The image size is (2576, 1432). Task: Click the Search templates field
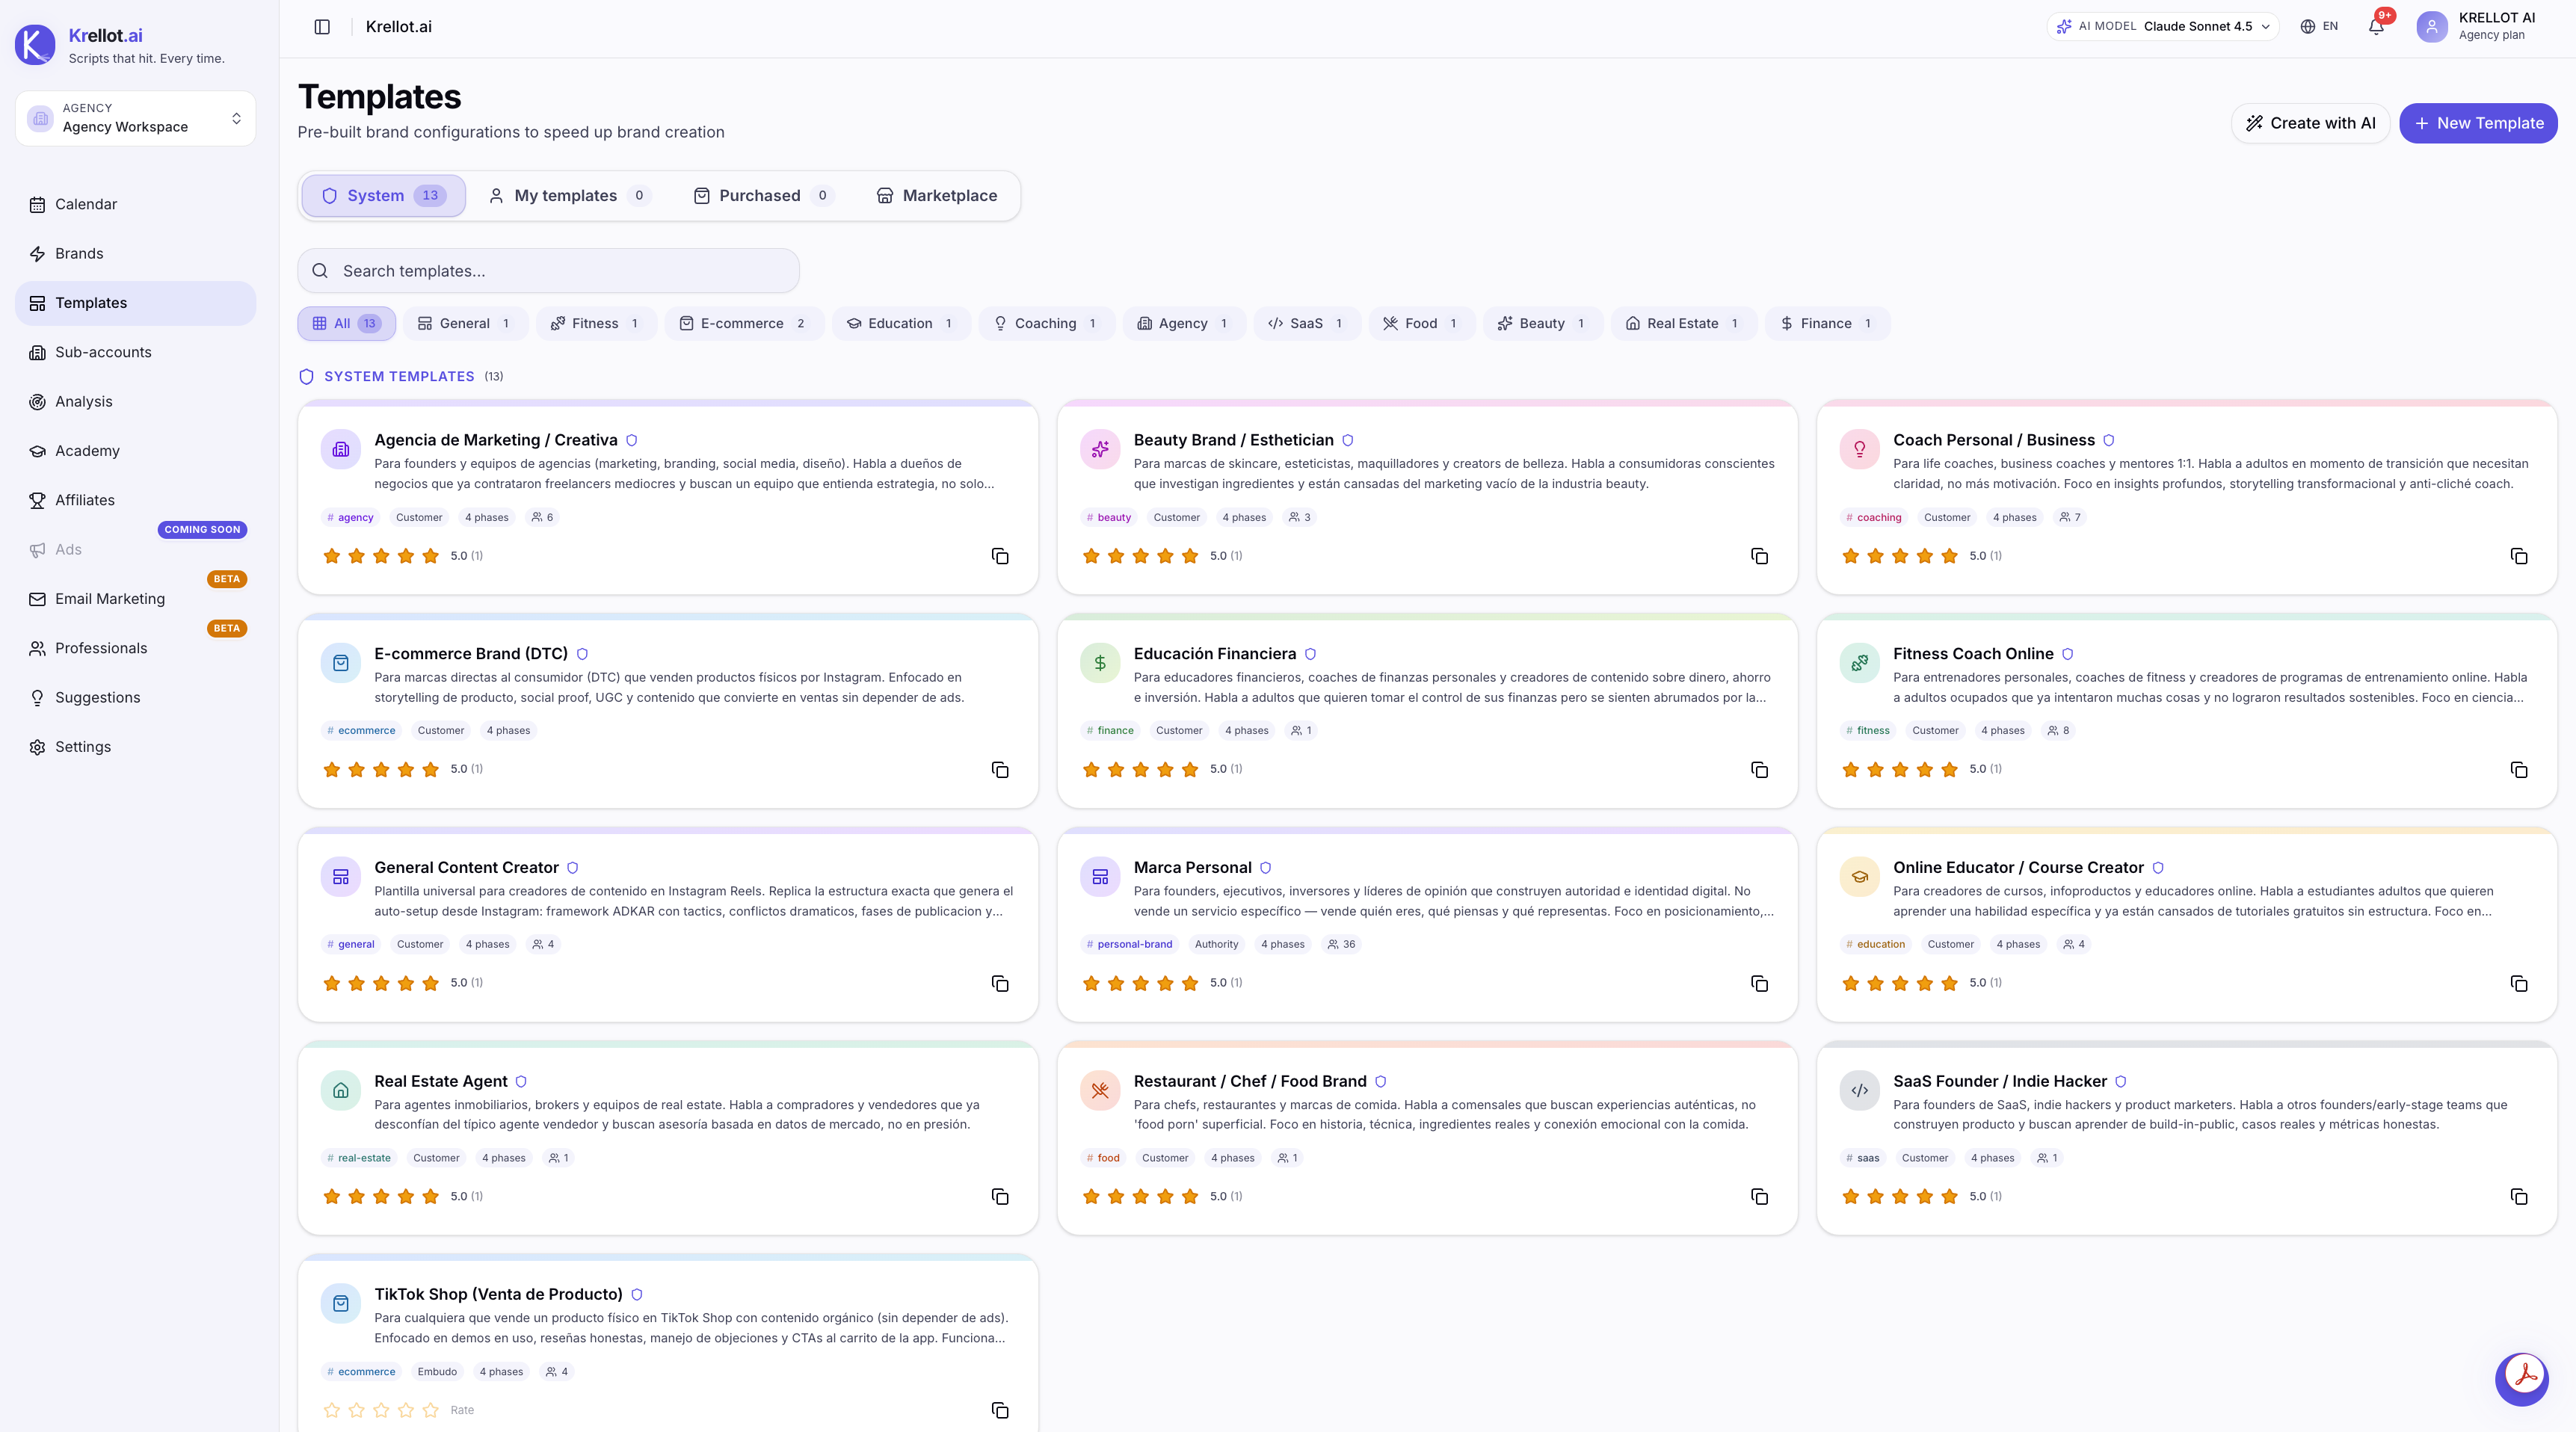click(548, 271)
